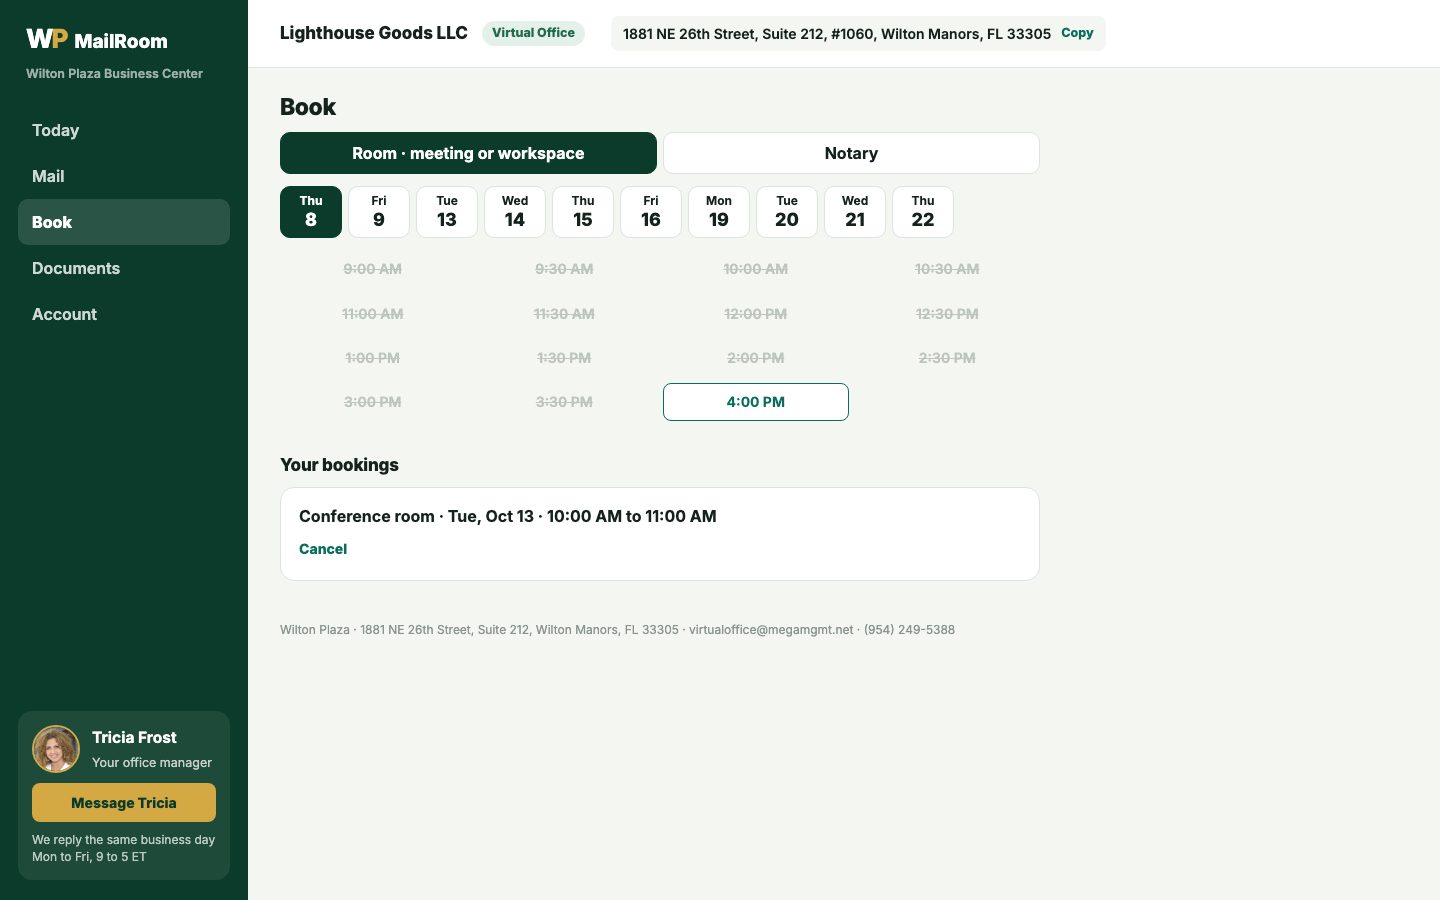Image resolution: width=1440 pixels, height=900 pixels.
Task: Book the 4:00 PM time slot
Action: point(756,402)
